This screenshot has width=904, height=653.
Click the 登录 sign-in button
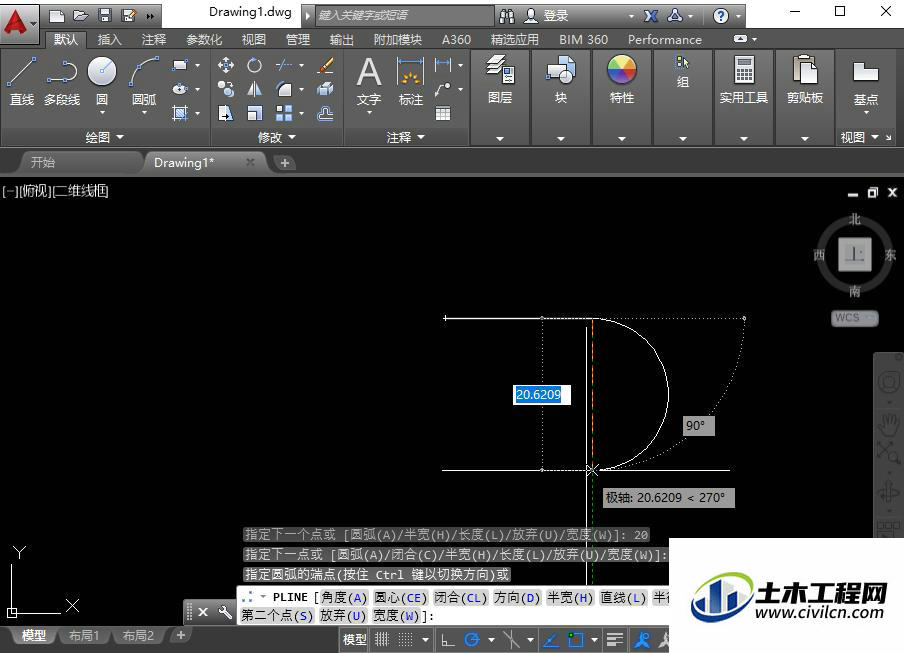pos(547,16)
